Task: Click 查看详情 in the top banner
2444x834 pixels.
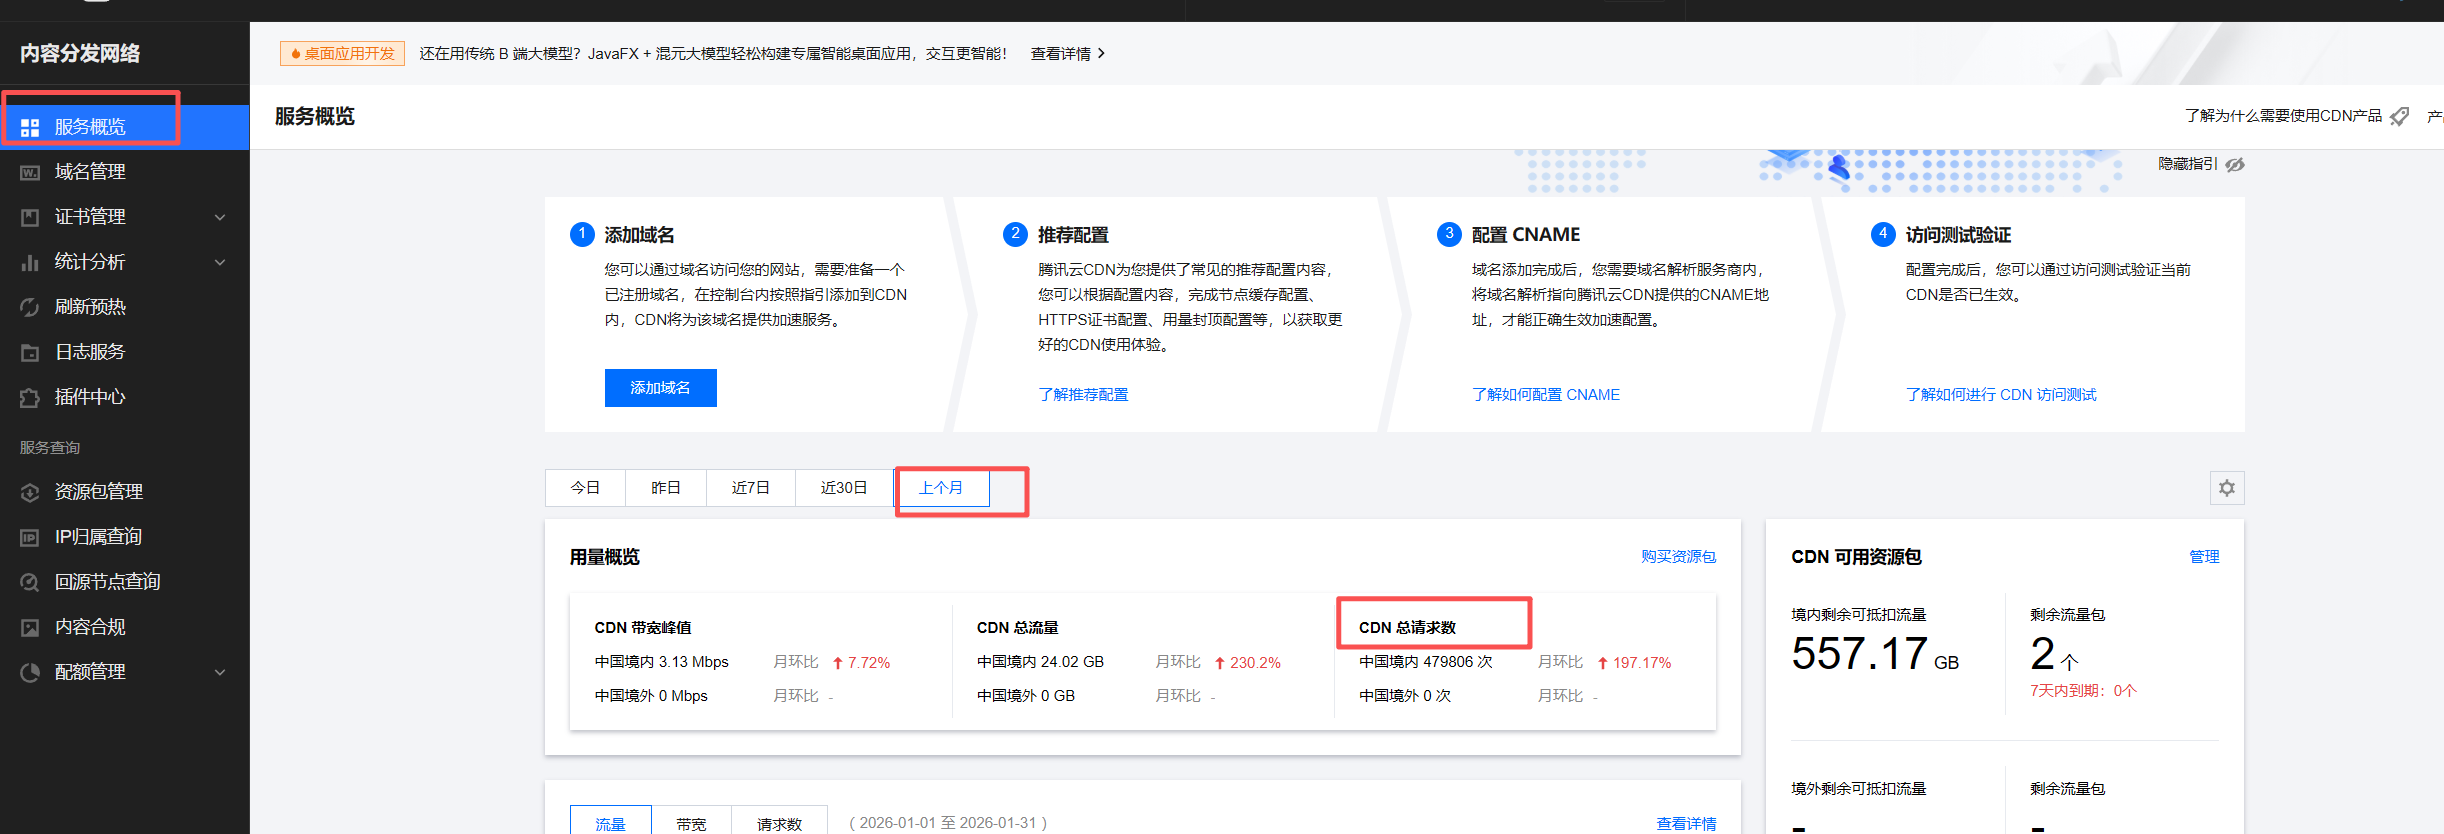Action: (x=1067, y=54)
